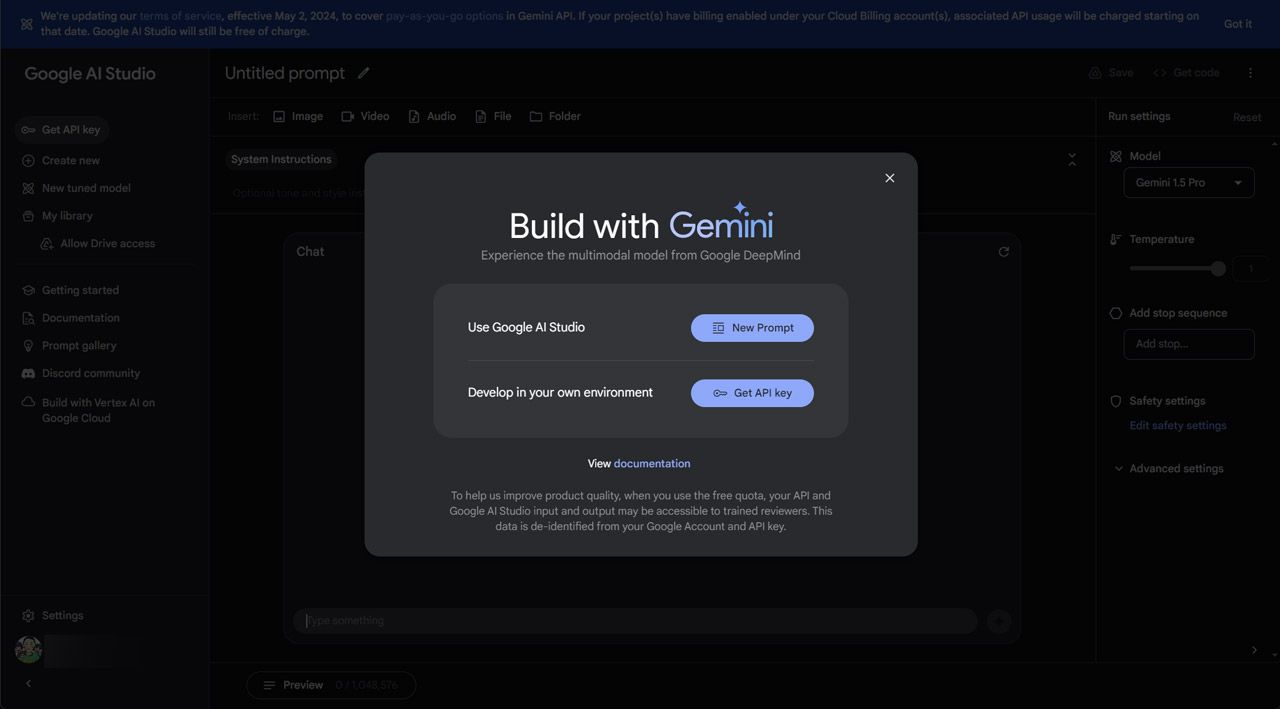Image resolution: width=1280 pixels, height=709 pixels.
Task: Open the terms of service link
Action: 180,16
